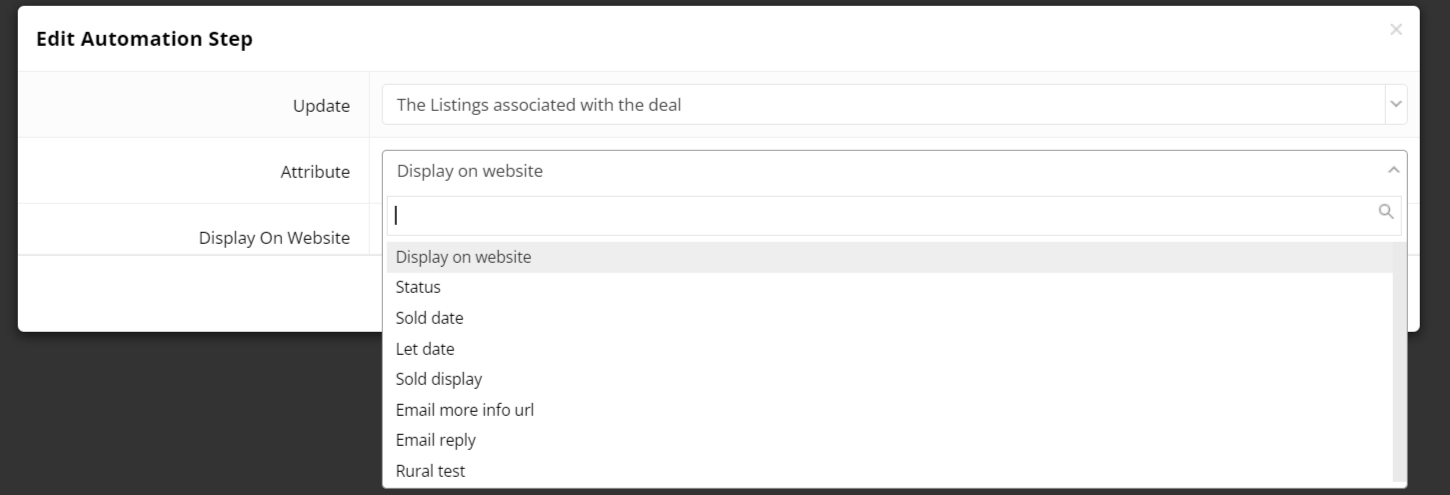Screen dimensions: 1450x495
Task: Click the 'Display On Website' field label
Action: 274,238
